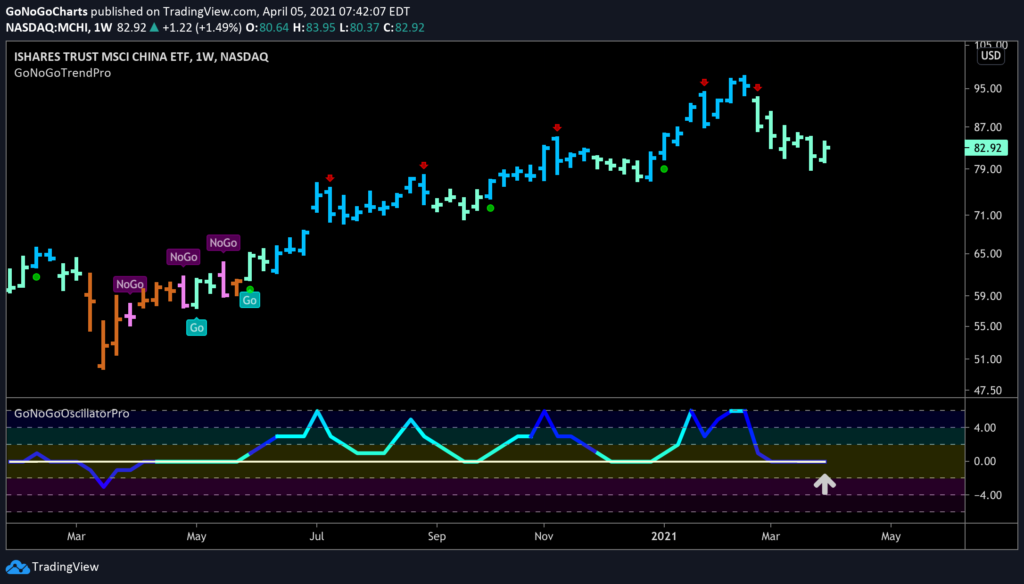Click the NASDAQ:MCHI, 1W symbol text
The width and height of the screenshot is (1024, 584).
click(x=59, y=27)
